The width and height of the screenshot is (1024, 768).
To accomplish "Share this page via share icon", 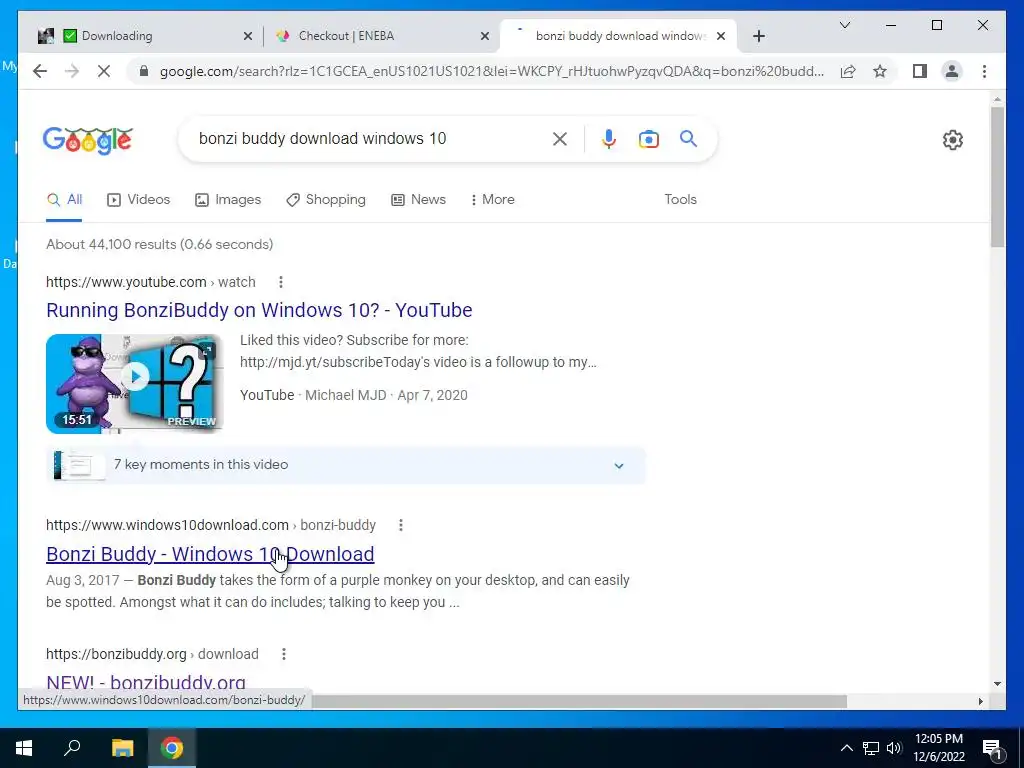I will click(848, 71).
